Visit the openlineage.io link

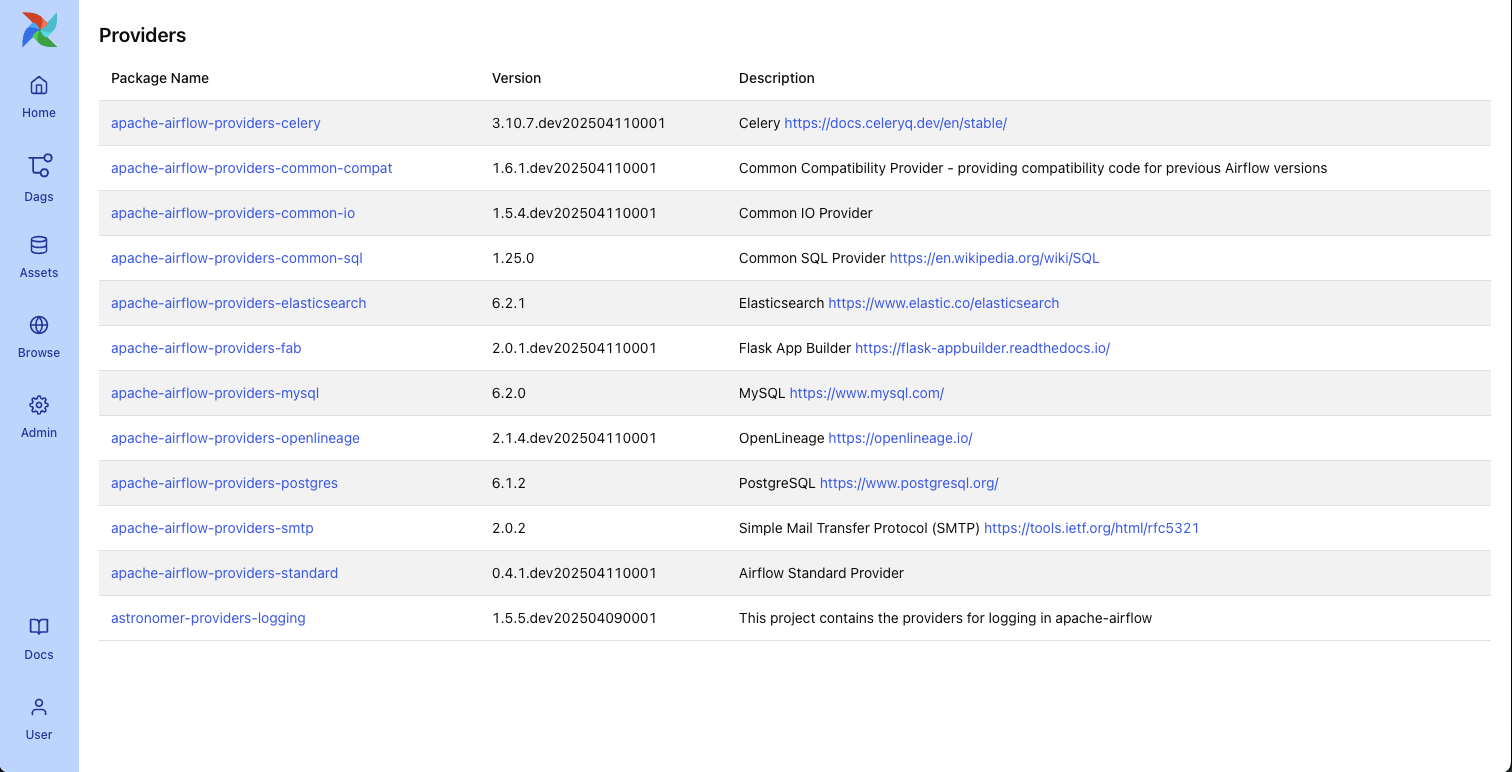point(900,438)
